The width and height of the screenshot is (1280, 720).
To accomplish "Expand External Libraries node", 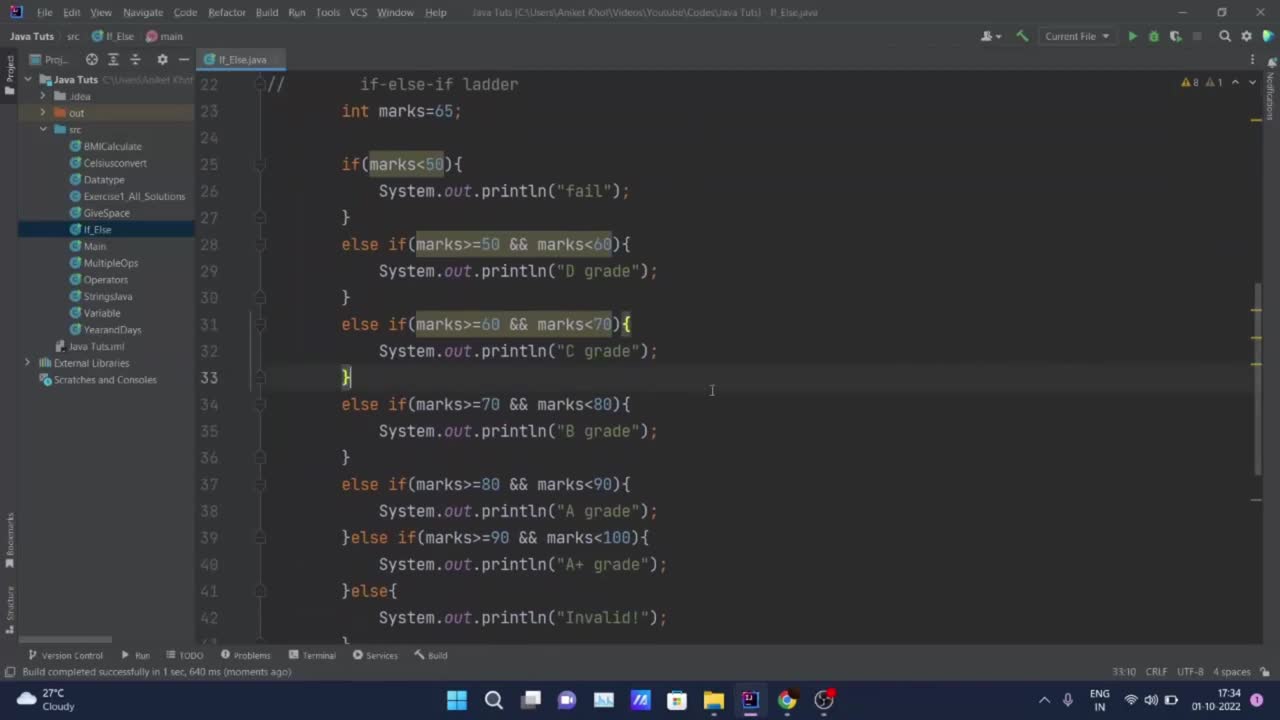I will point(28,363).
